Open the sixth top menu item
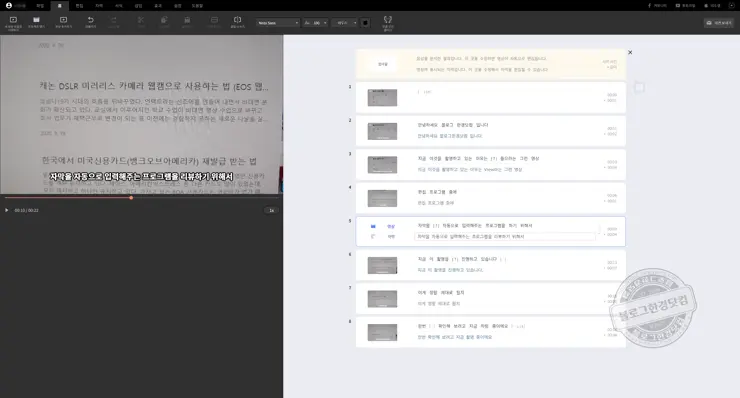 [x=119, y=6]
